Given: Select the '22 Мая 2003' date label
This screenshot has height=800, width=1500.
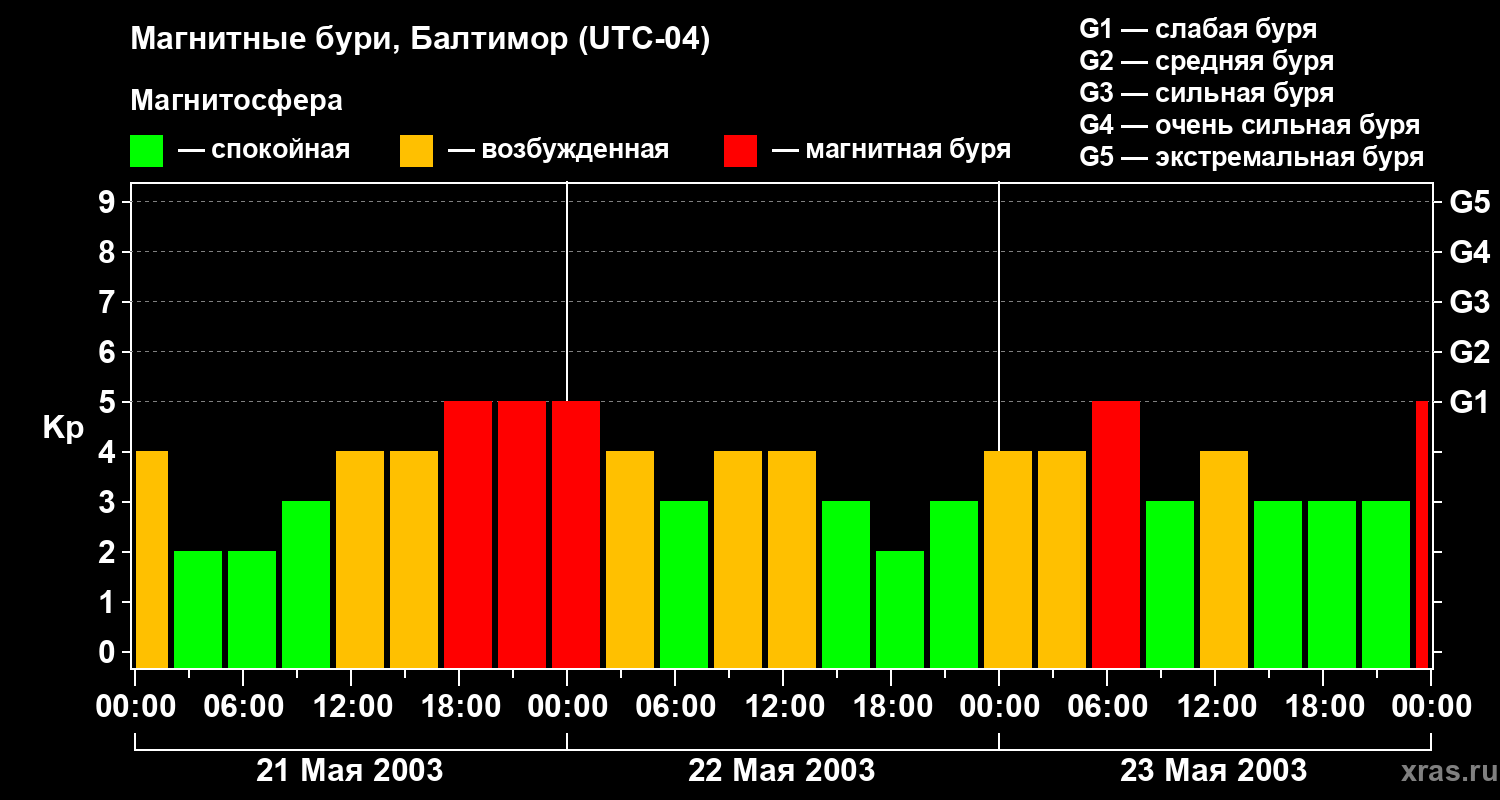Looking at the screenshot, I should pos(782,770).
